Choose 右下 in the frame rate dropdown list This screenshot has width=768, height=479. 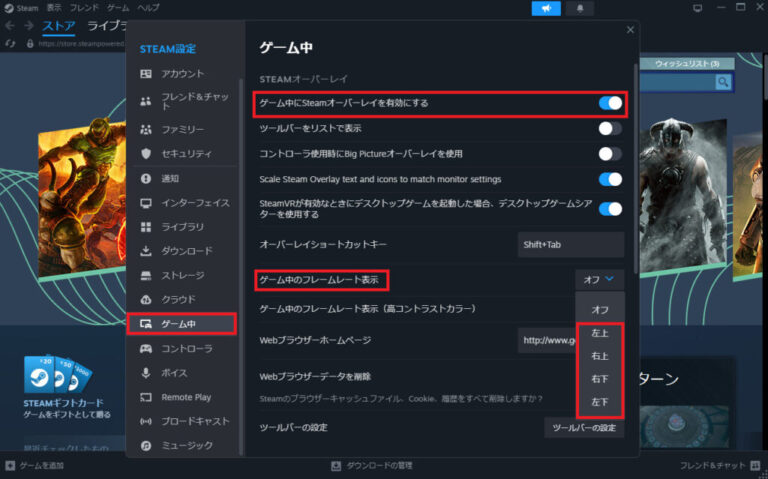click(600, 379)
